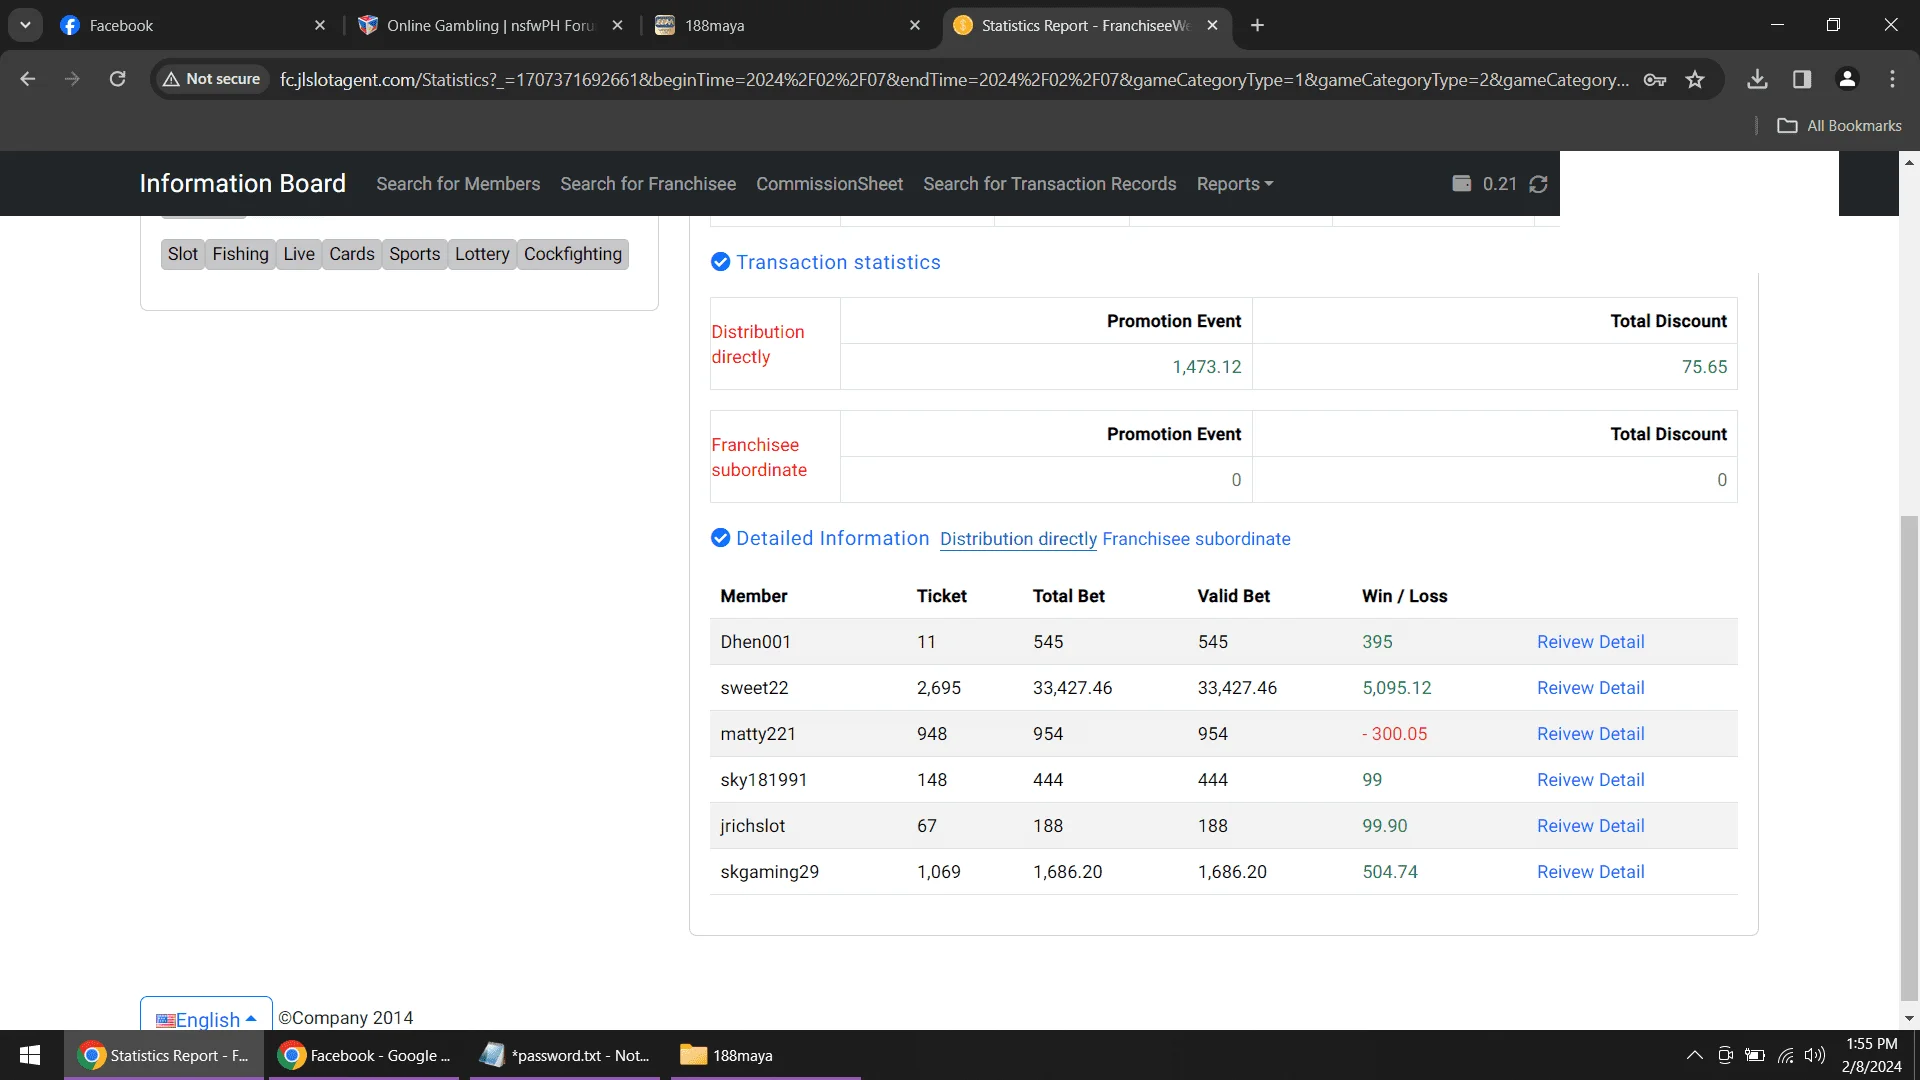This screenshot has height=1080, width=1920.
Task: Open Reivew Detail for jrichslot
Action: pos(1590,826)
